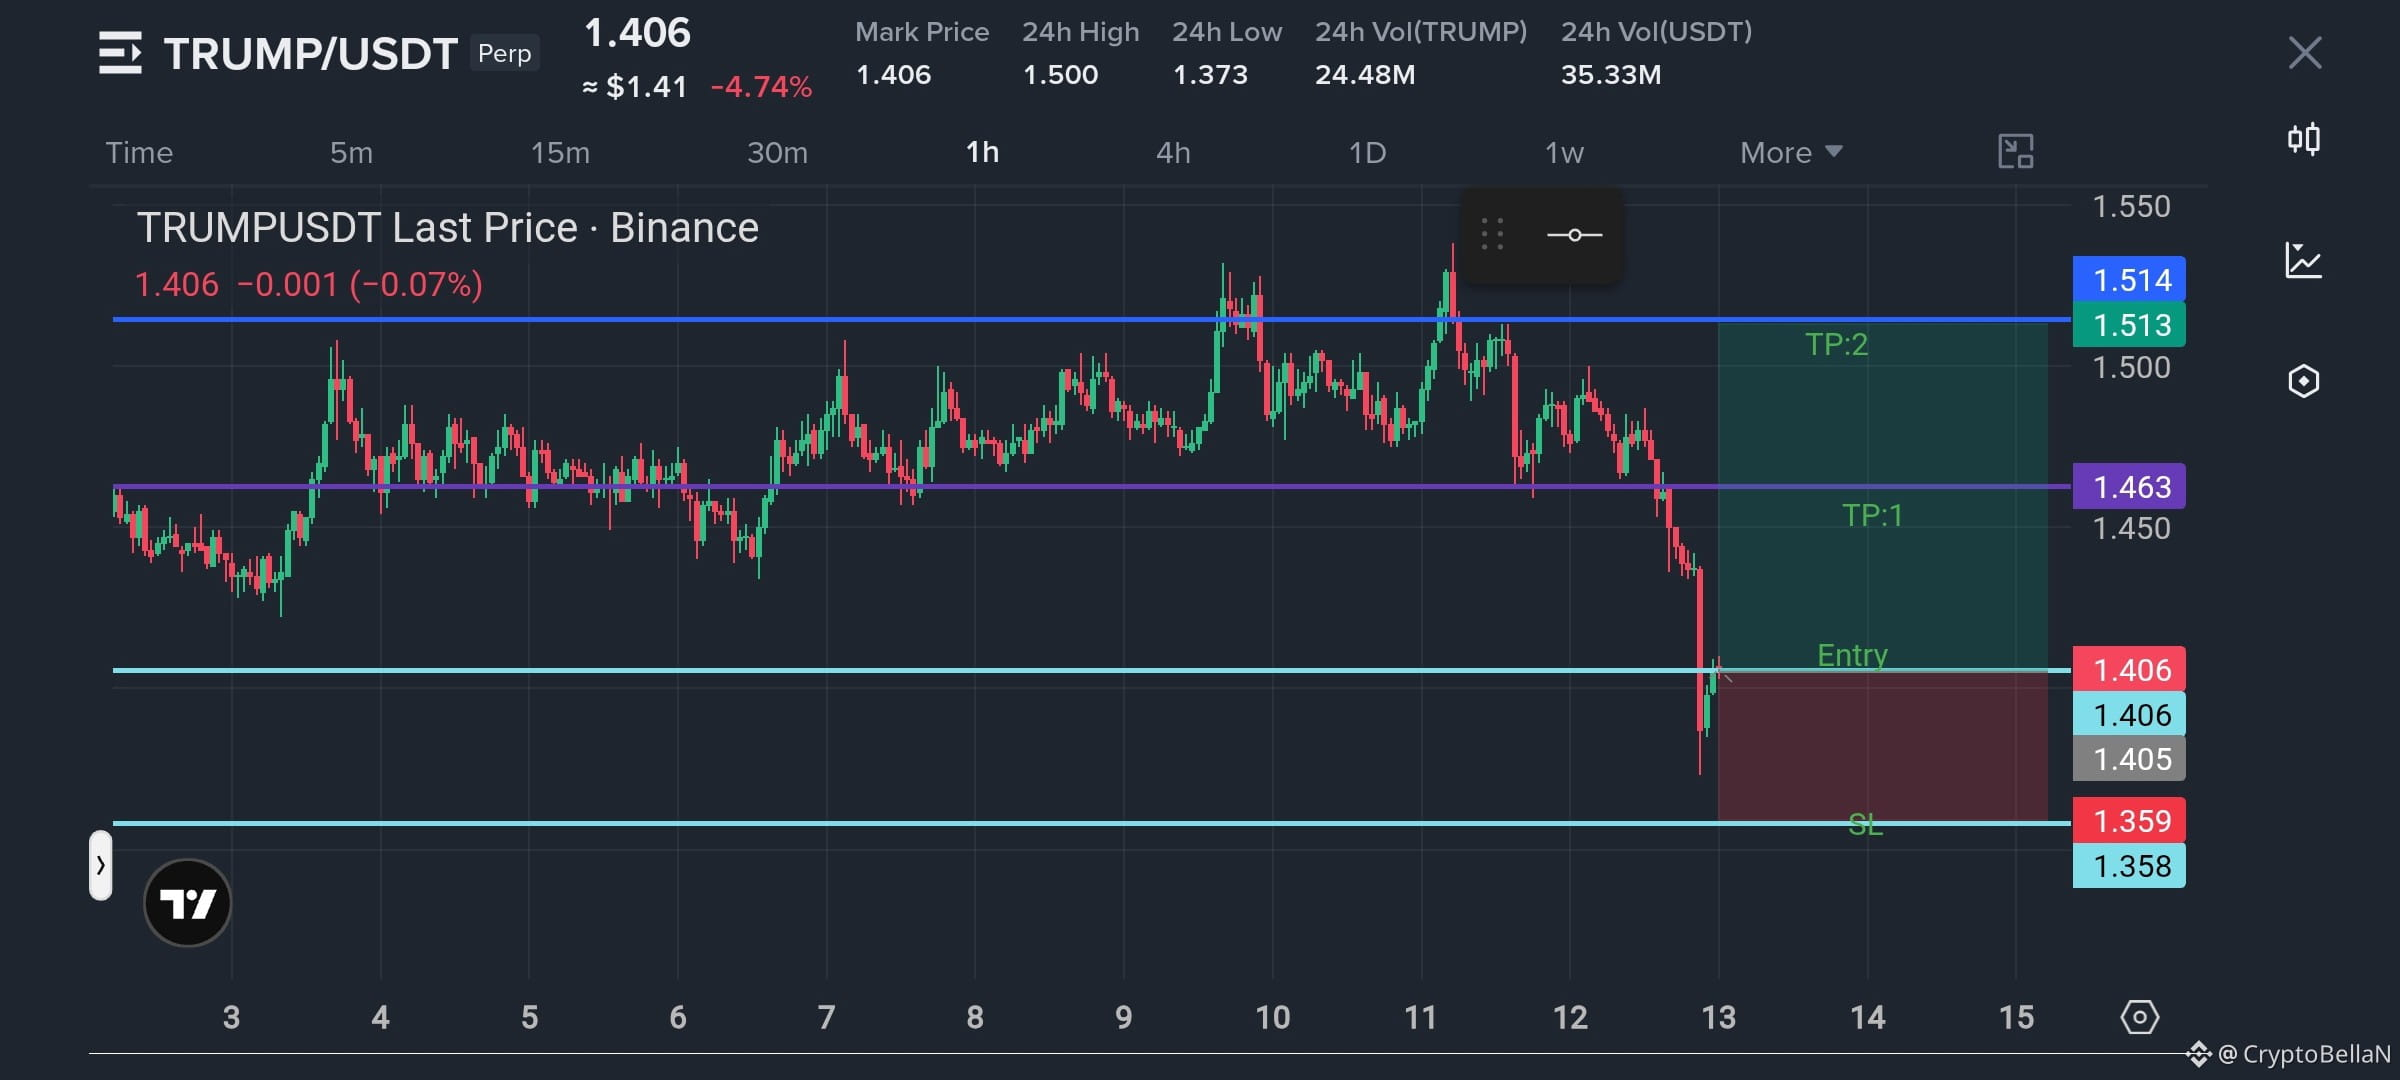The image size is (2400, 1080).
Task: Click the drag handle dots on floating toolbar
Action: 1492,235
